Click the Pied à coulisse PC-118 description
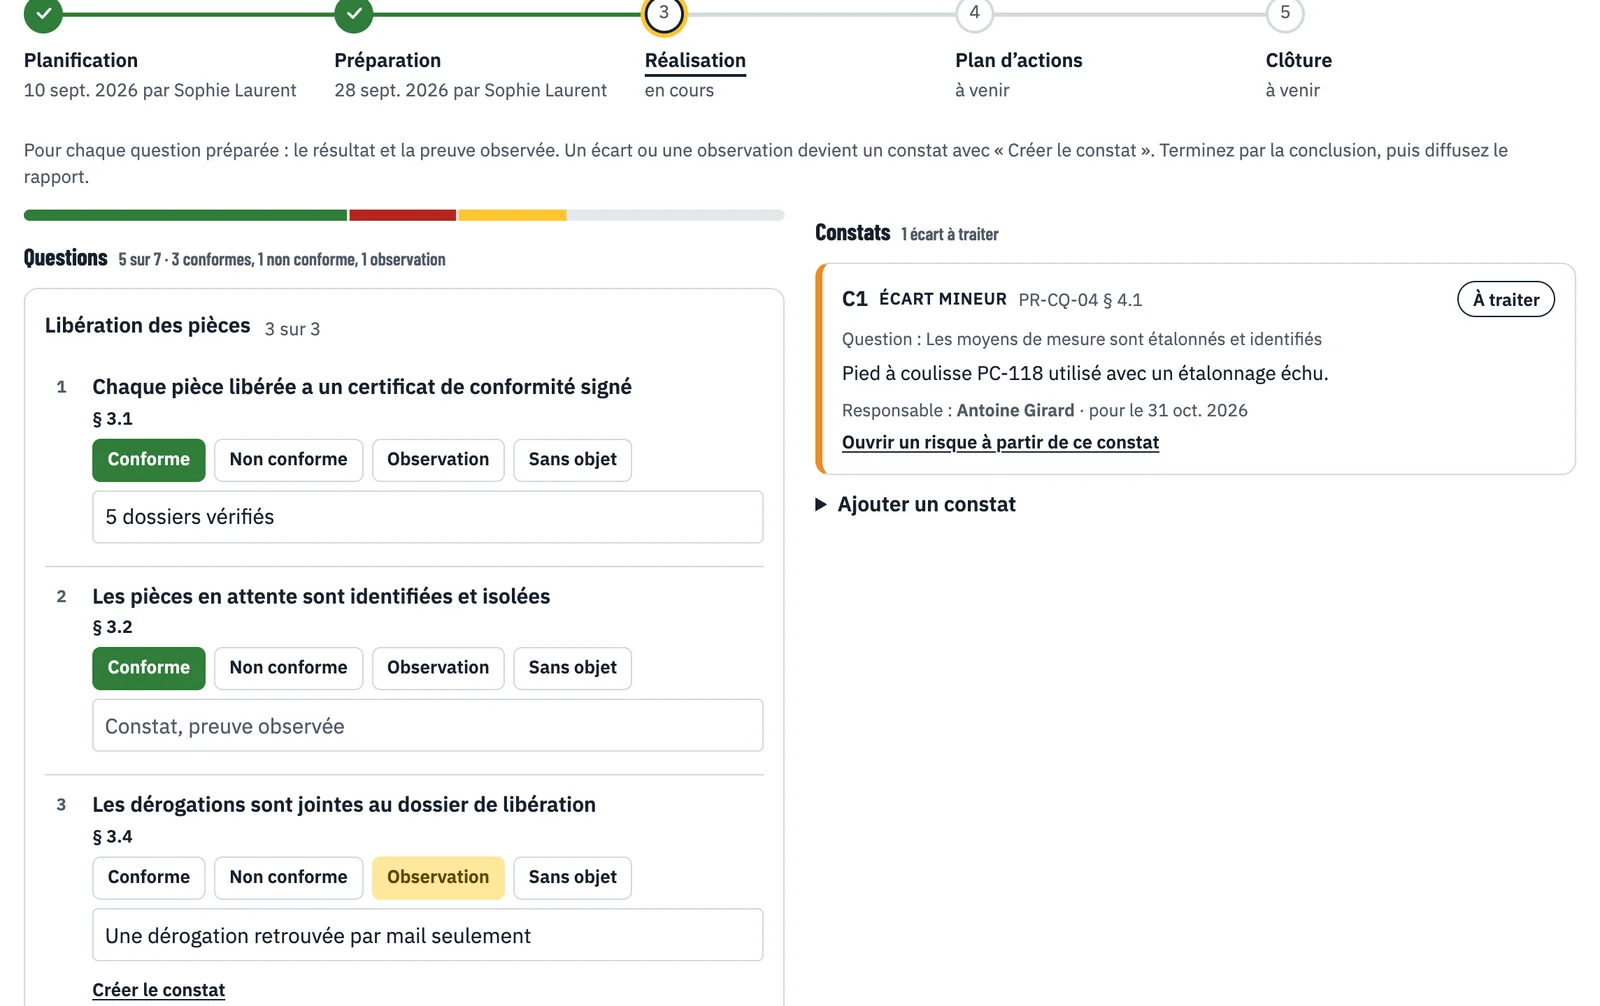The image size is (1600, 1006). coord(1085,374)
